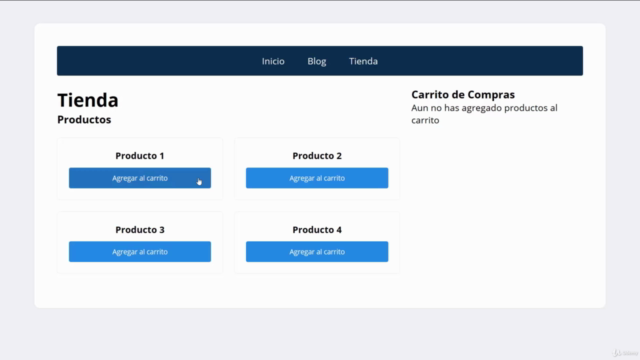Click the Producto 2 title
Image resolution: width=640 pixels, height=360 pixels.
point(317,156)
